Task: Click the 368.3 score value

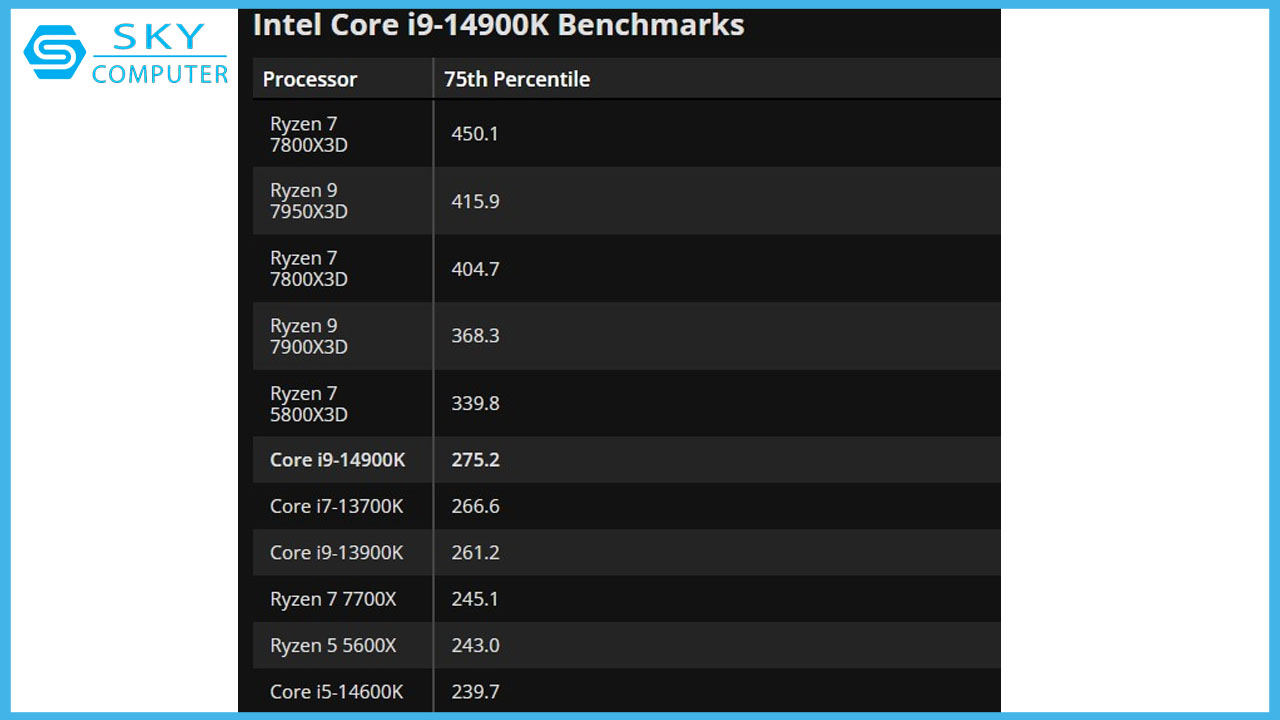Action: 475,336
